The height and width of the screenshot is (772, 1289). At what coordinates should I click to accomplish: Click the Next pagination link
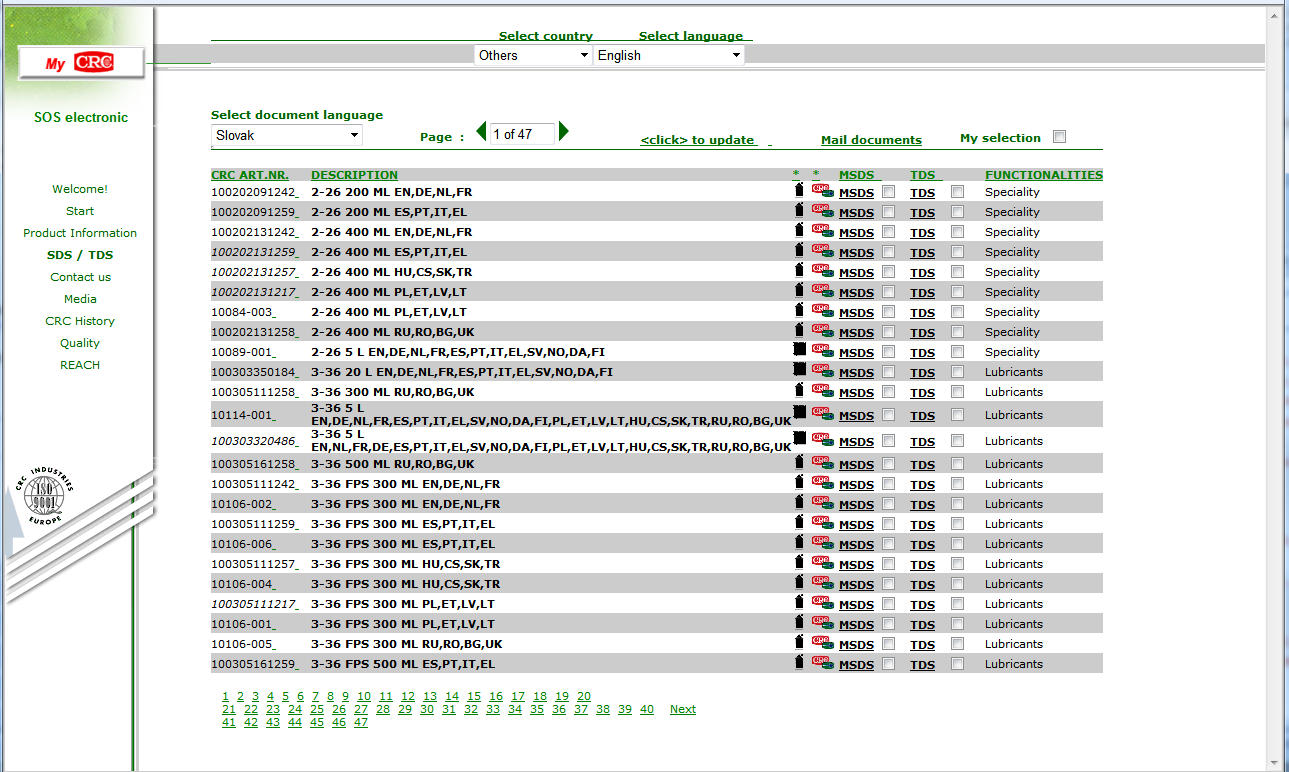(683, 709)
